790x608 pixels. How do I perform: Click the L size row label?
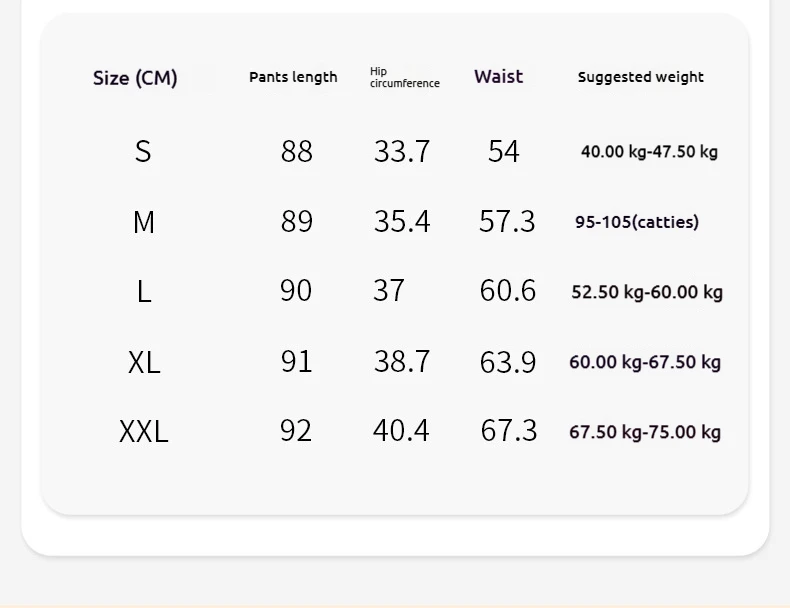pos(144,291)
